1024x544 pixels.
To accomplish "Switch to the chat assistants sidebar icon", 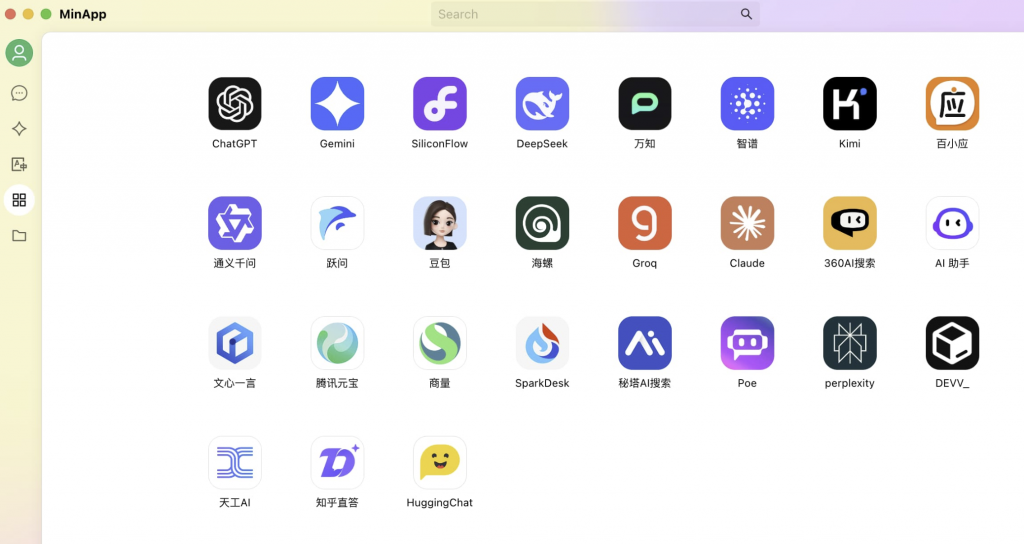I will pyautogui.click(x=19, y=93).
